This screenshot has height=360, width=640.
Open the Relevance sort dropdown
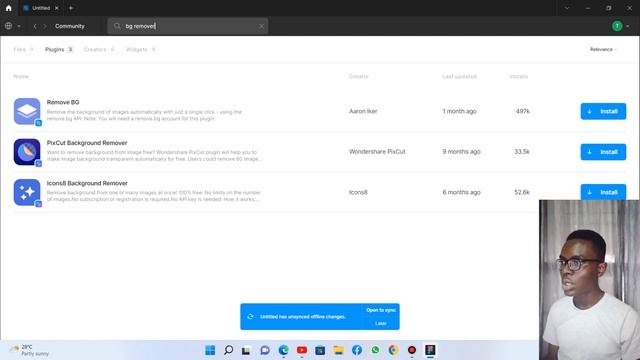[x=603, y=49]
